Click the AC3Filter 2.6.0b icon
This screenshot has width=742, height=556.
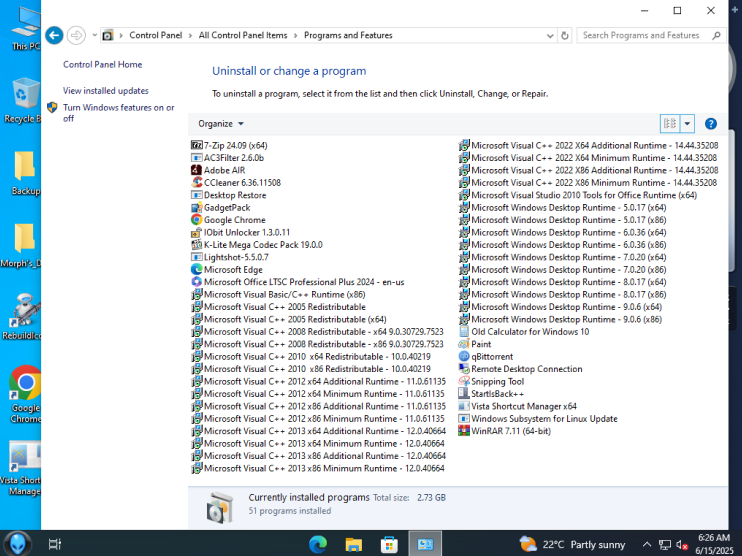coord(196,158)
